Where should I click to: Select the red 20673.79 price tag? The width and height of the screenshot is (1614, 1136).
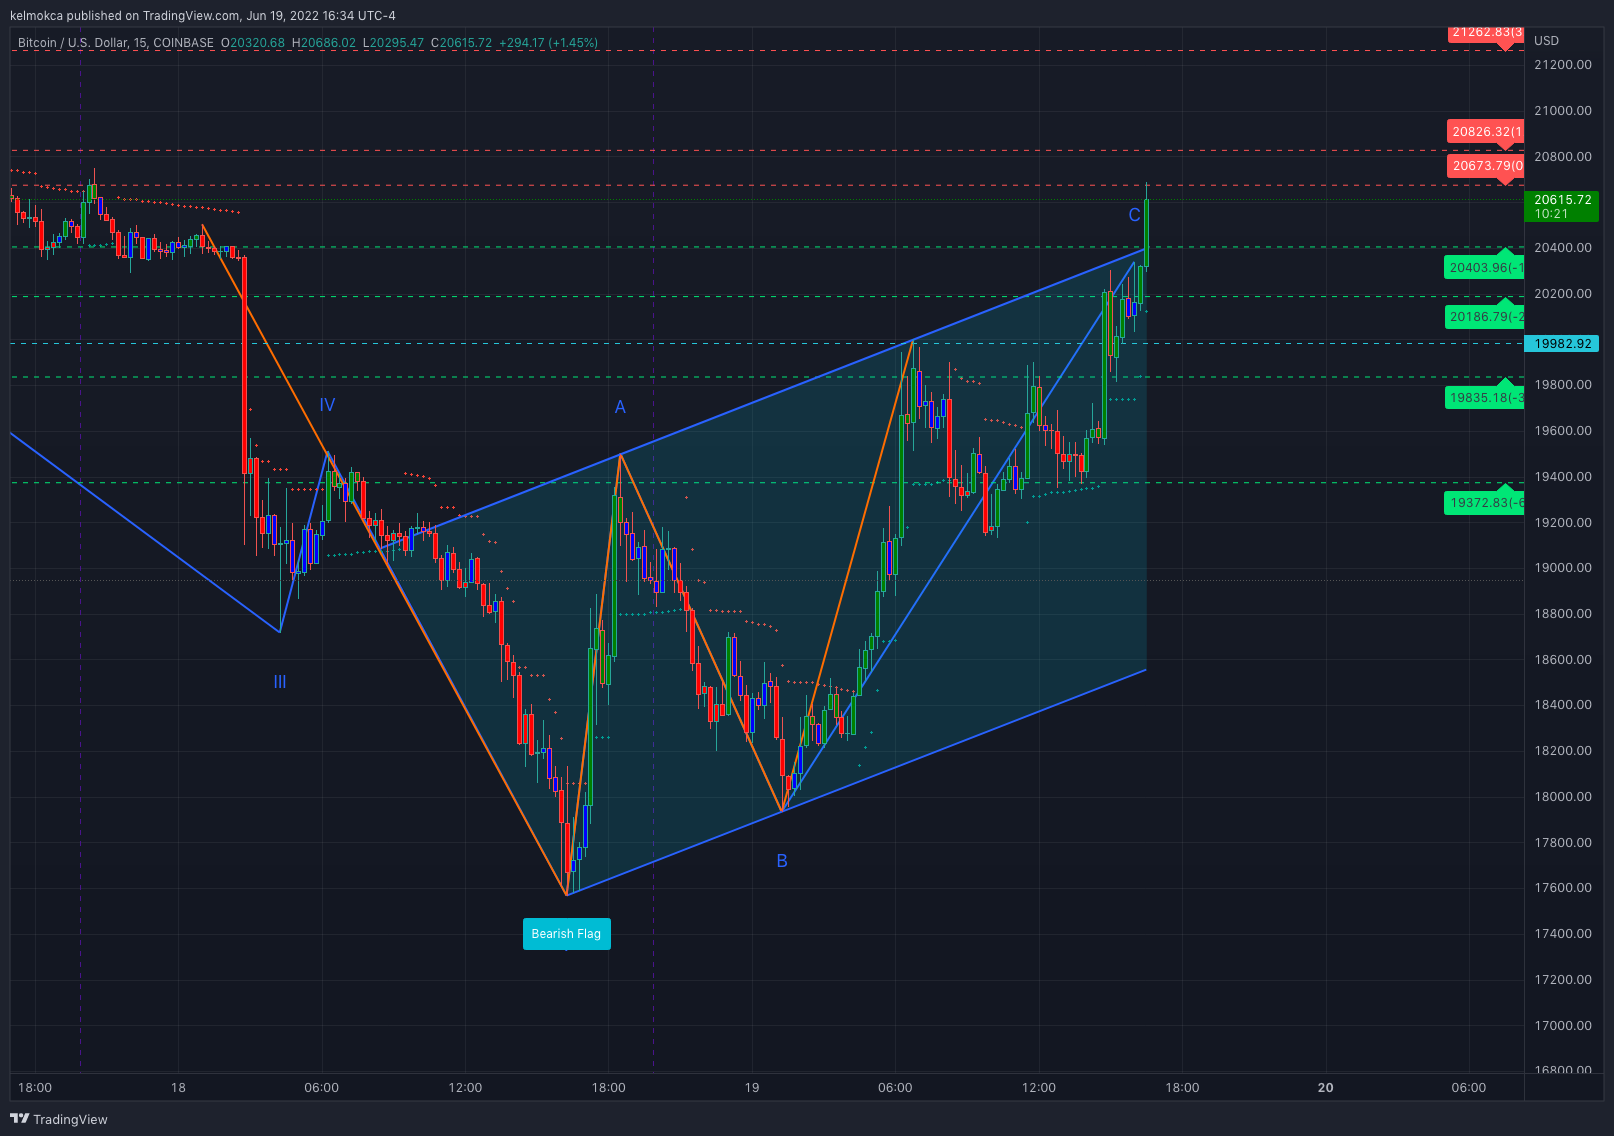(1485, 166)
